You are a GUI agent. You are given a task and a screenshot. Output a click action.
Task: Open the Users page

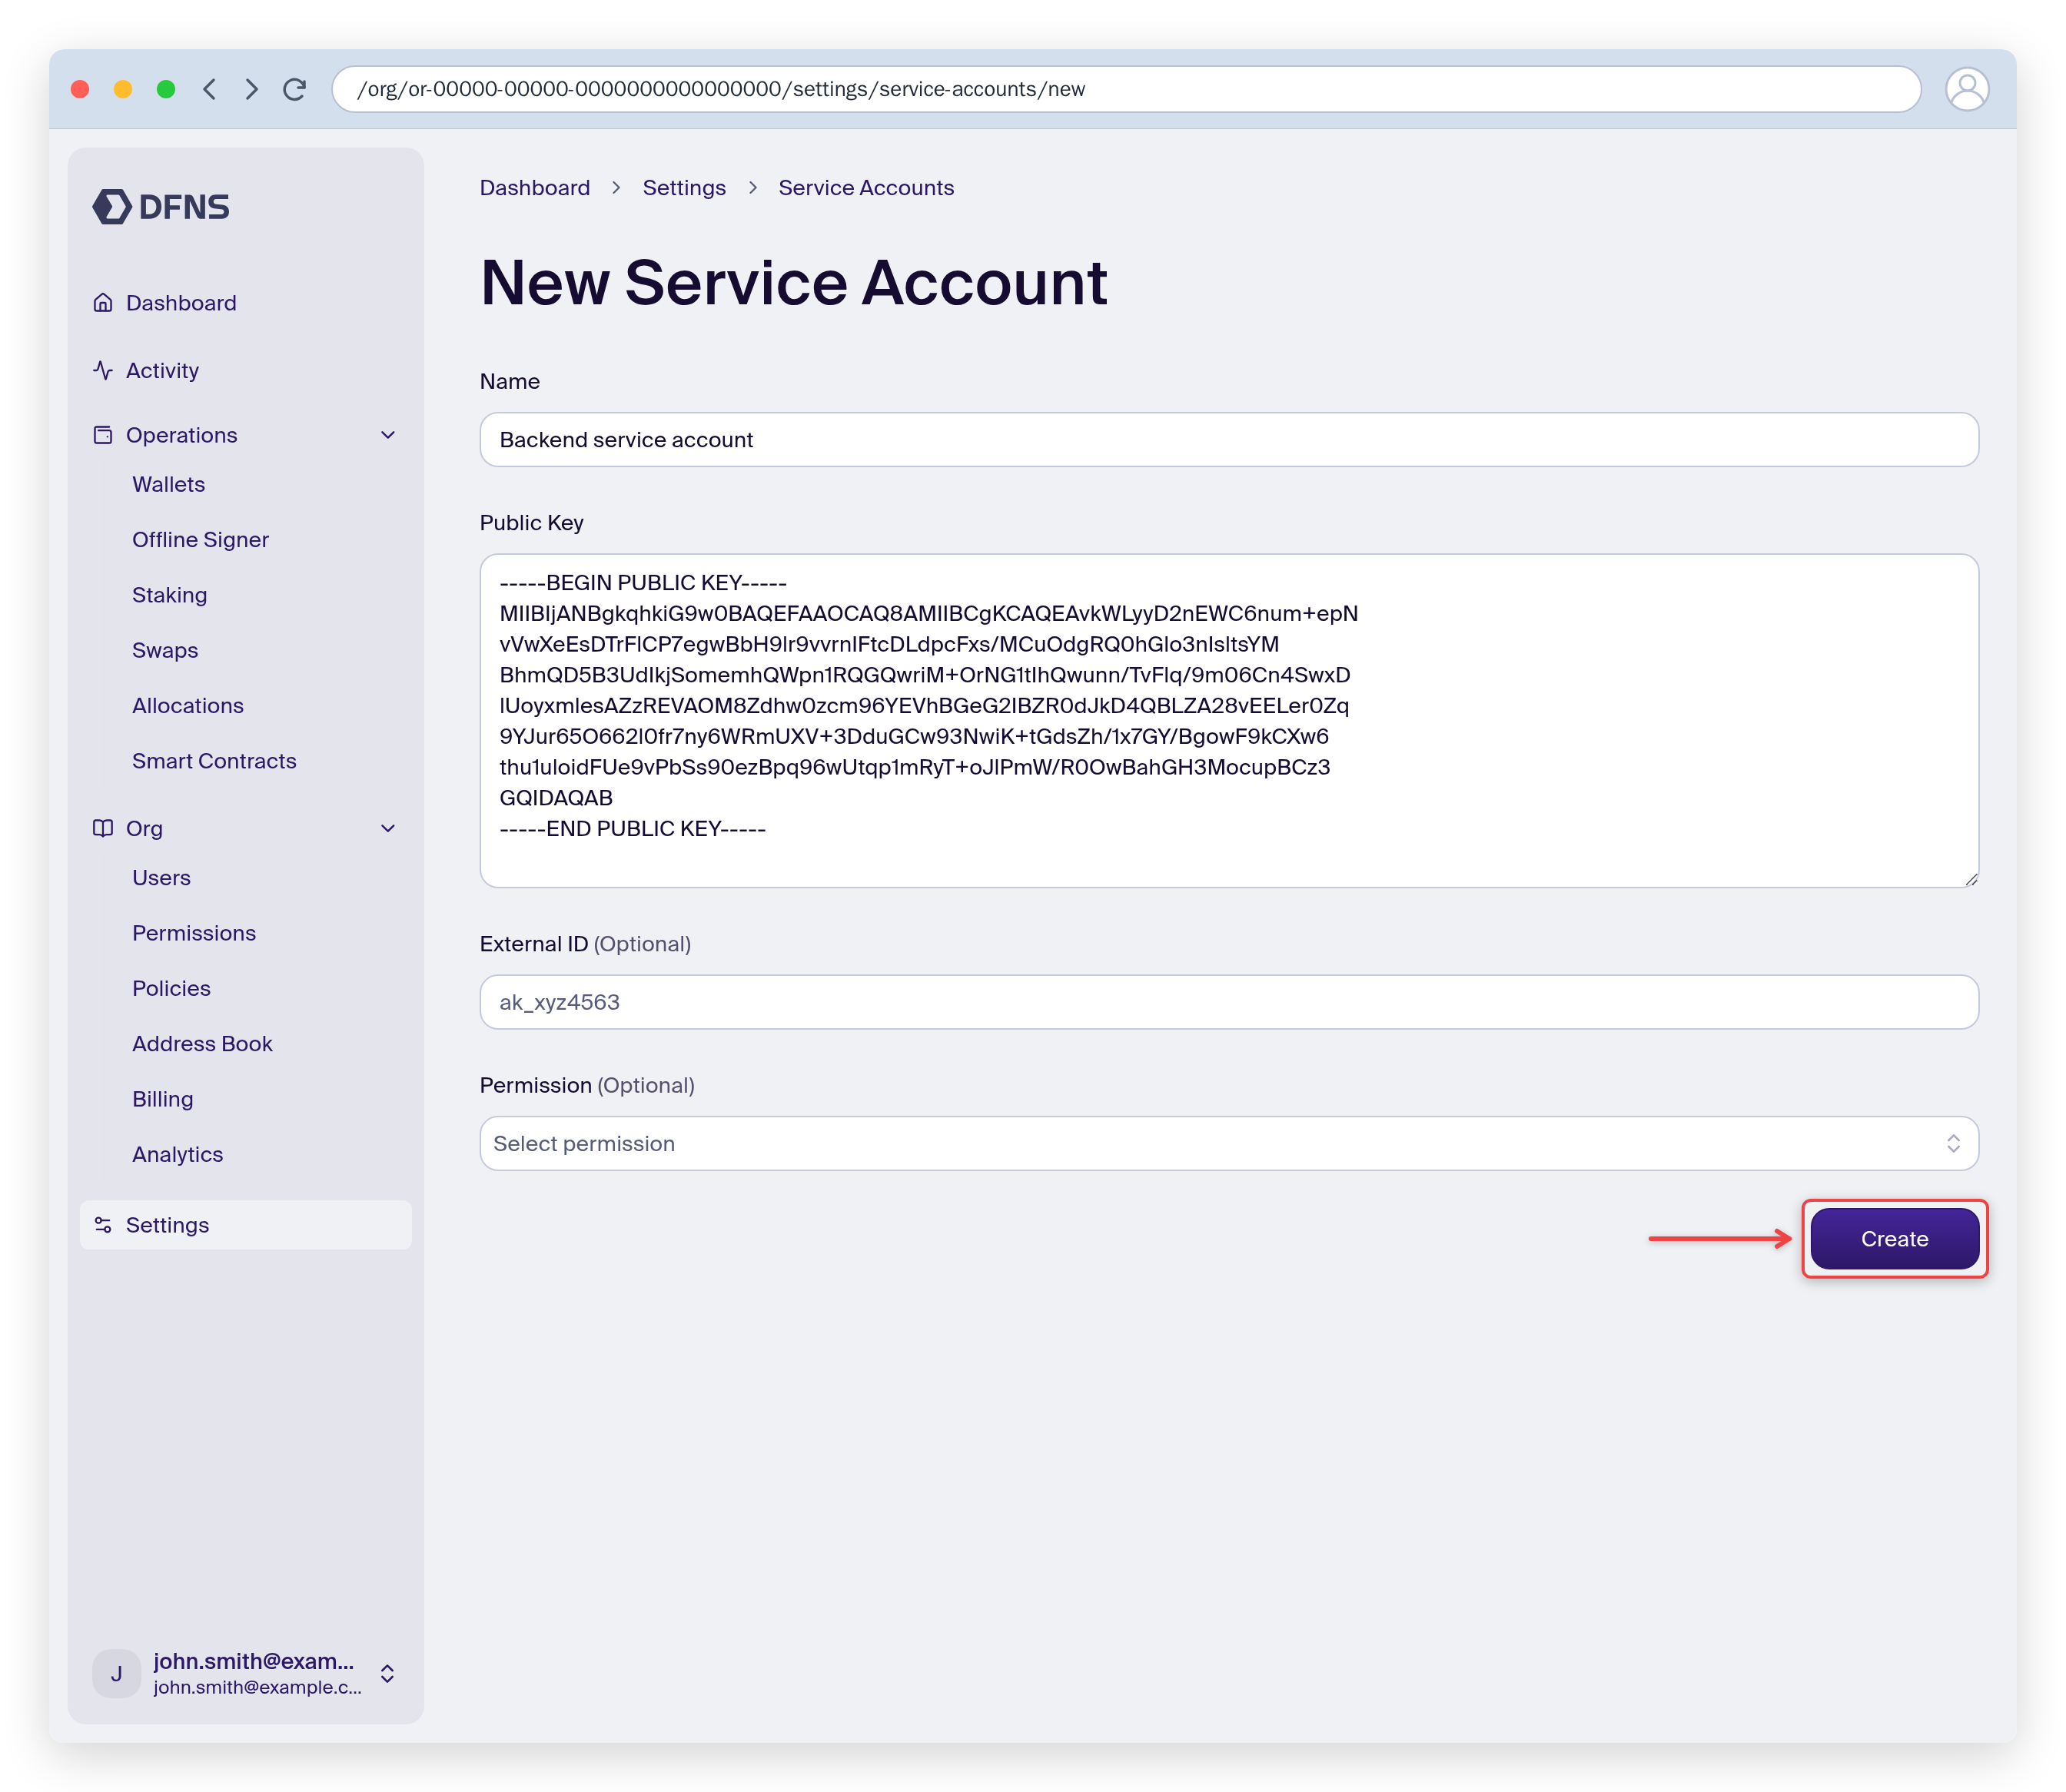[161, 877]
